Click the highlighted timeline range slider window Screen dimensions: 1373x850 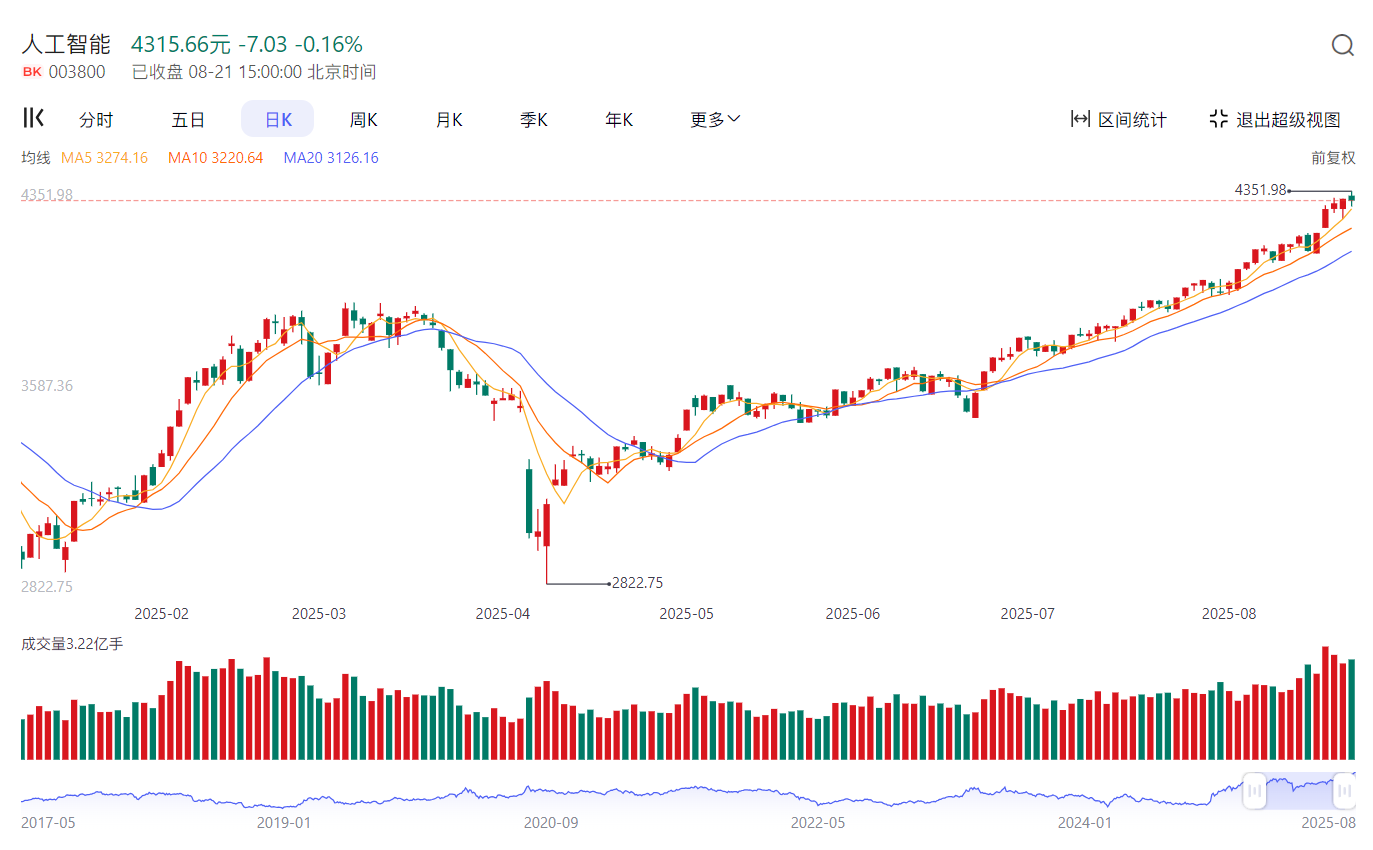coord(1300,790)
